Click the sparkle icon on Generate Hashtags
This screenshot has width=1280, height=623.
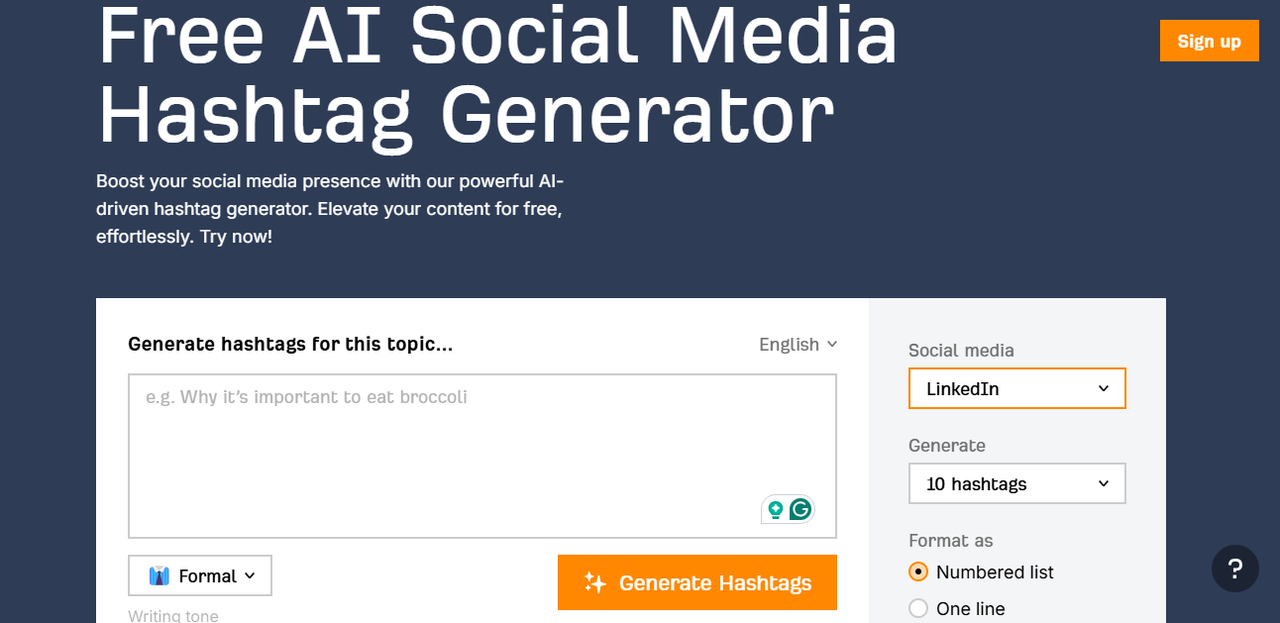[595, 583]
